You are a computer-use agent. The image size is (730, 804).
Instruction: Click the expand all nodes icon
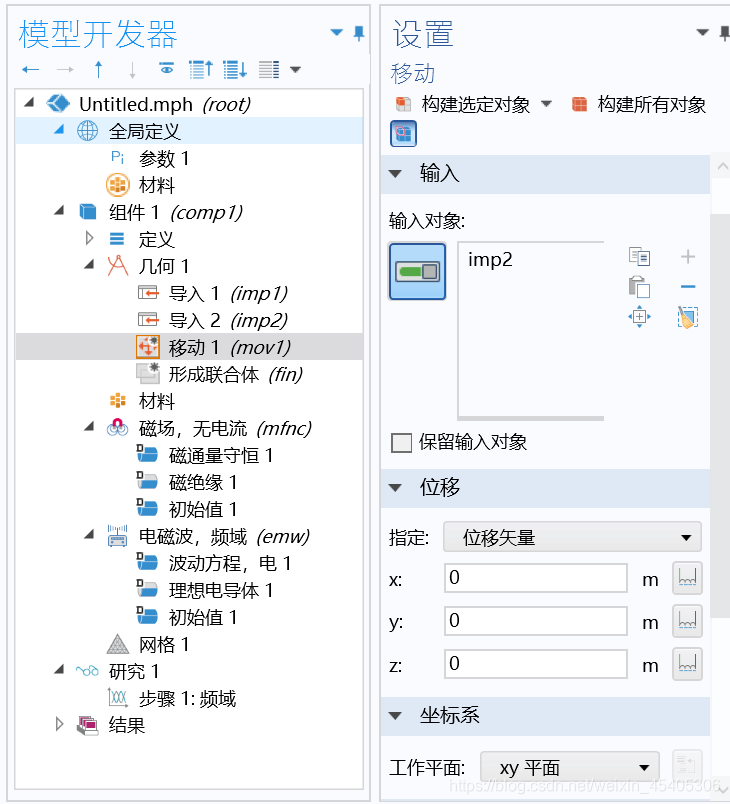coord(200,69)
